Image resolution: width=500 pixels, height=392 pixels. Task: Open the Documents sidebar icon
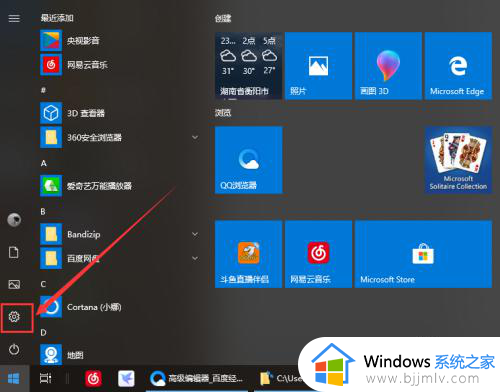click(x=14, y=252)
